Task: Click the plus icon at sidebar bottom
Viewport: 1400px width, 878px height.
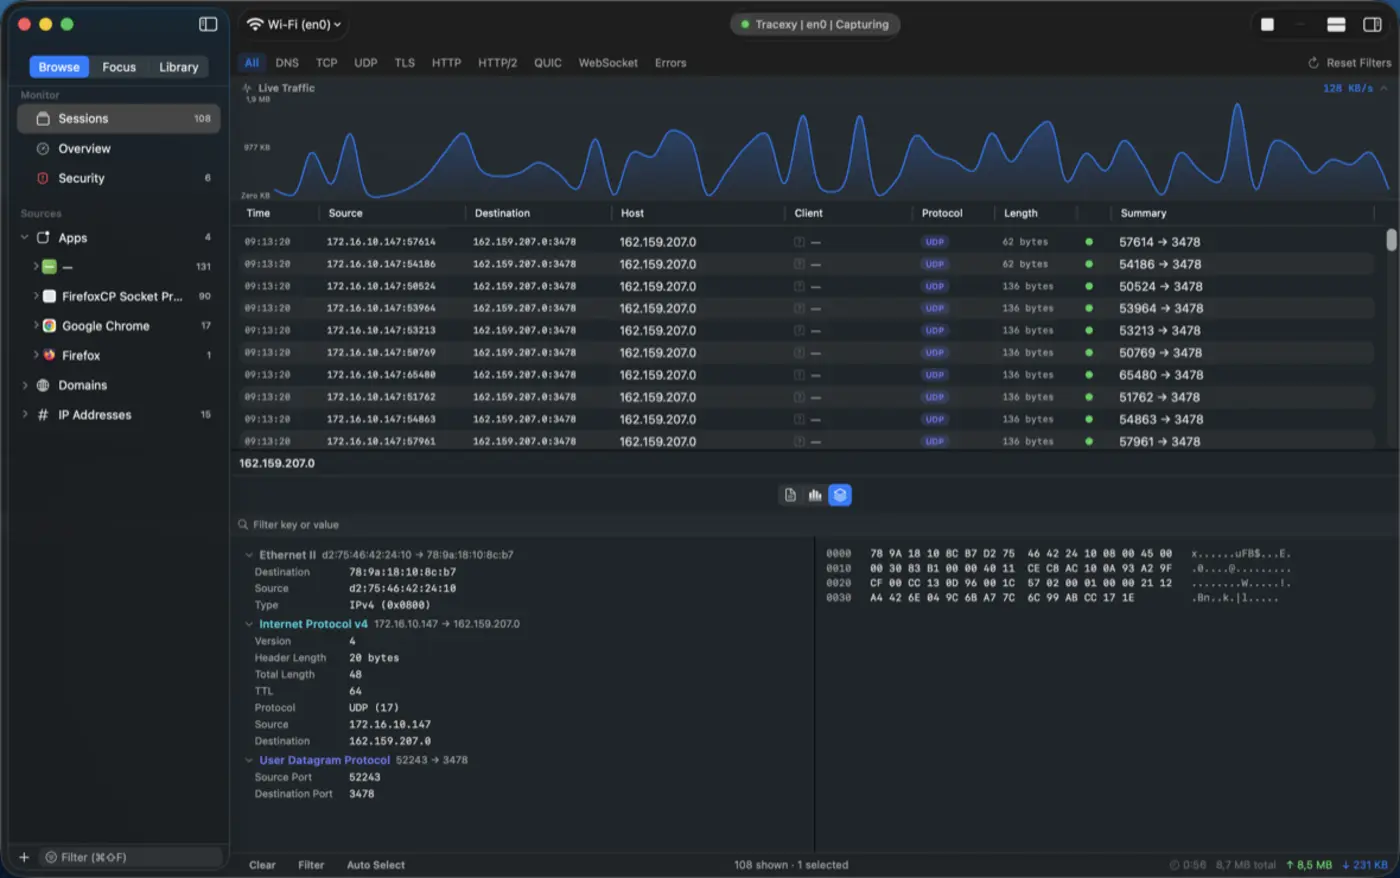Action: (24, 857)
